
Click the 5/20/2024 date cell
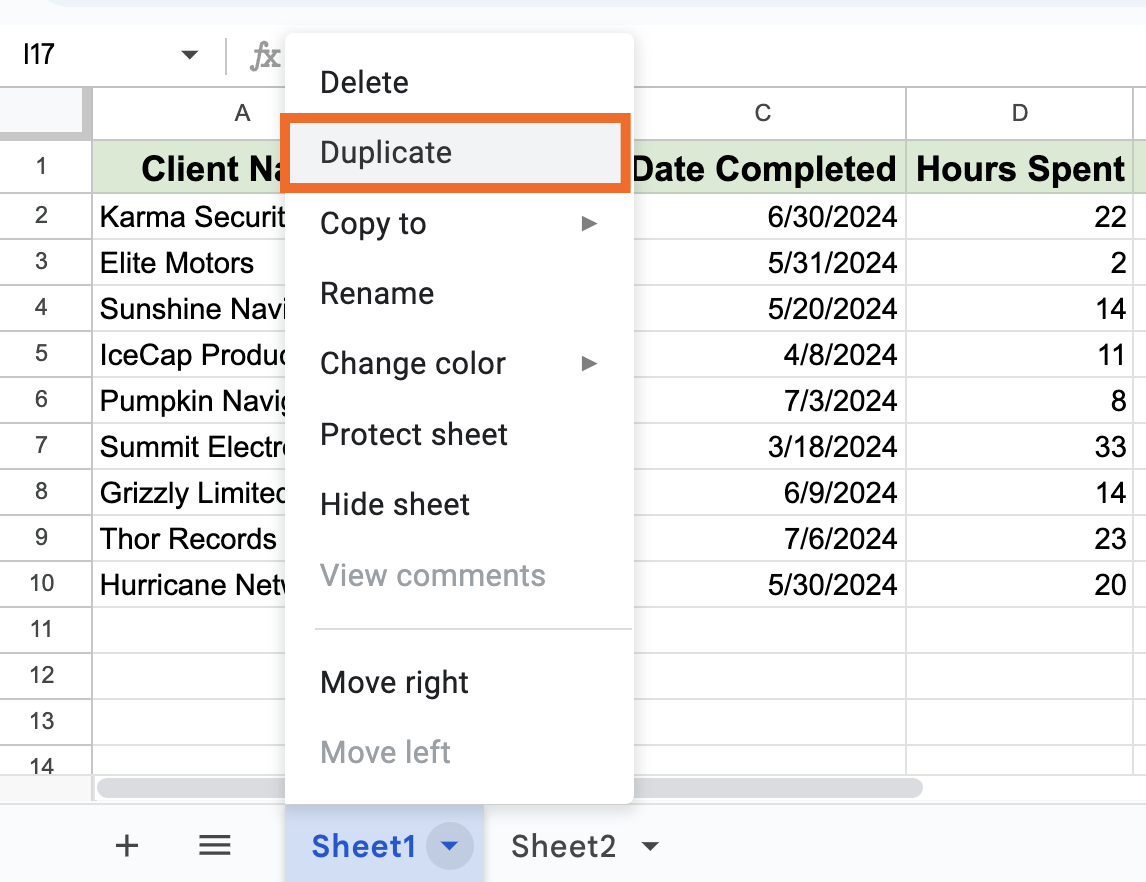[x=770, y=308]
